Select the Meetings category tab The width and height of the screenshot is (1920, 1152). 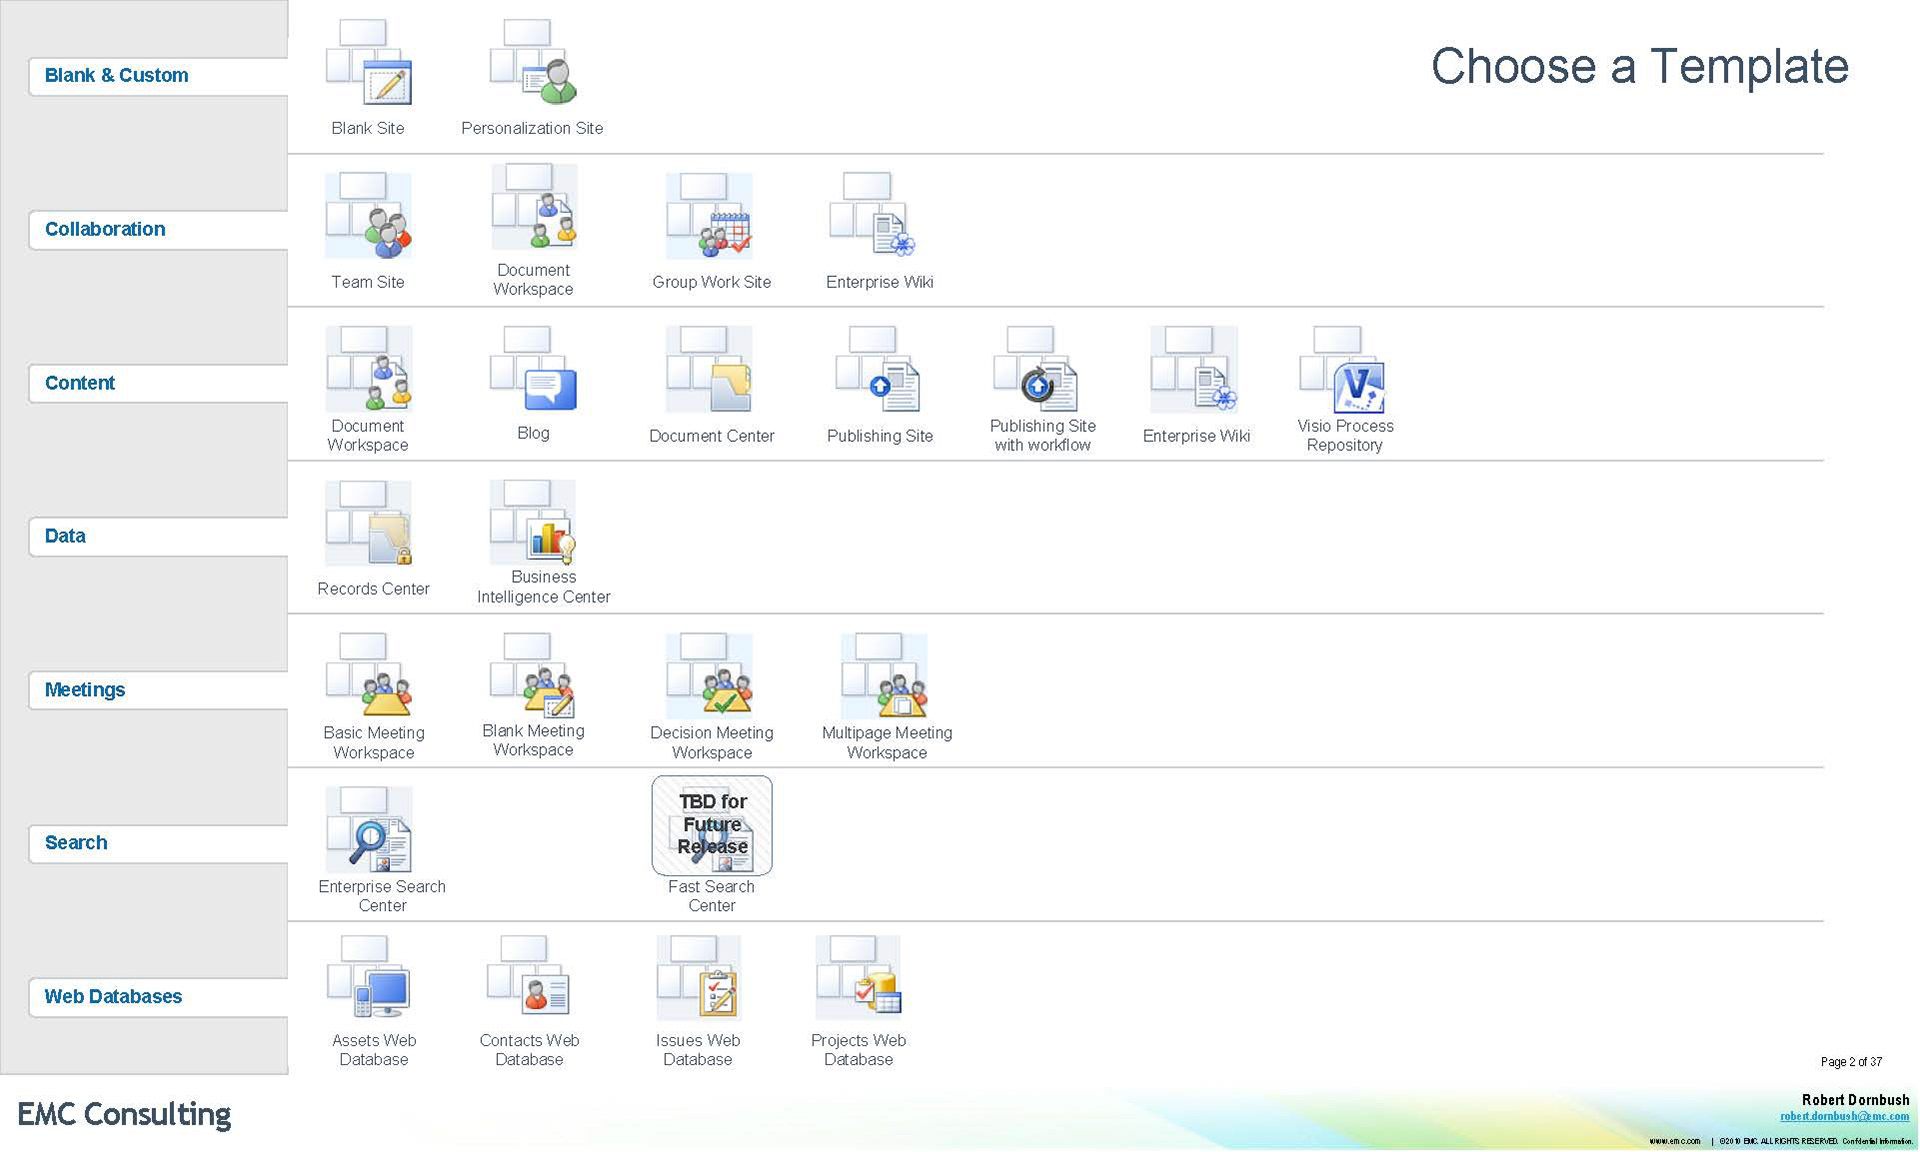click(x=85, y=690)
